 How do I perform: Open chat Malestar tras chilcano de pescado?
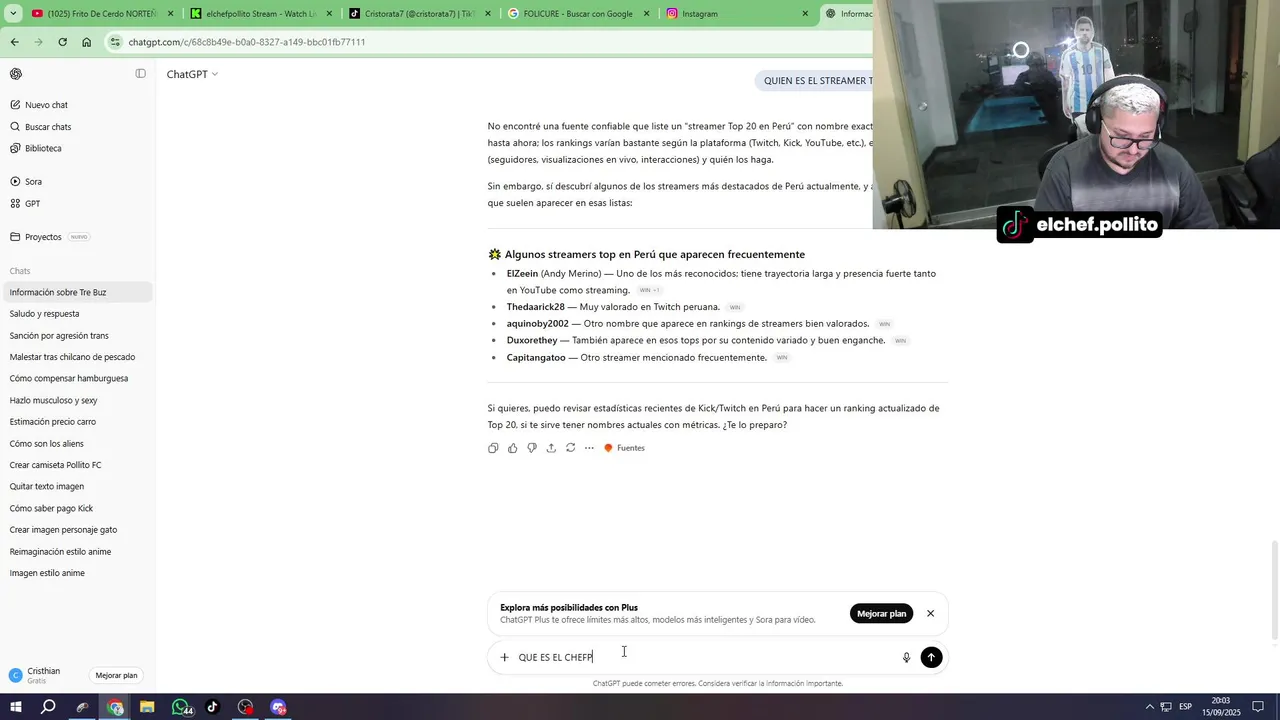click(x=78, y=357)
